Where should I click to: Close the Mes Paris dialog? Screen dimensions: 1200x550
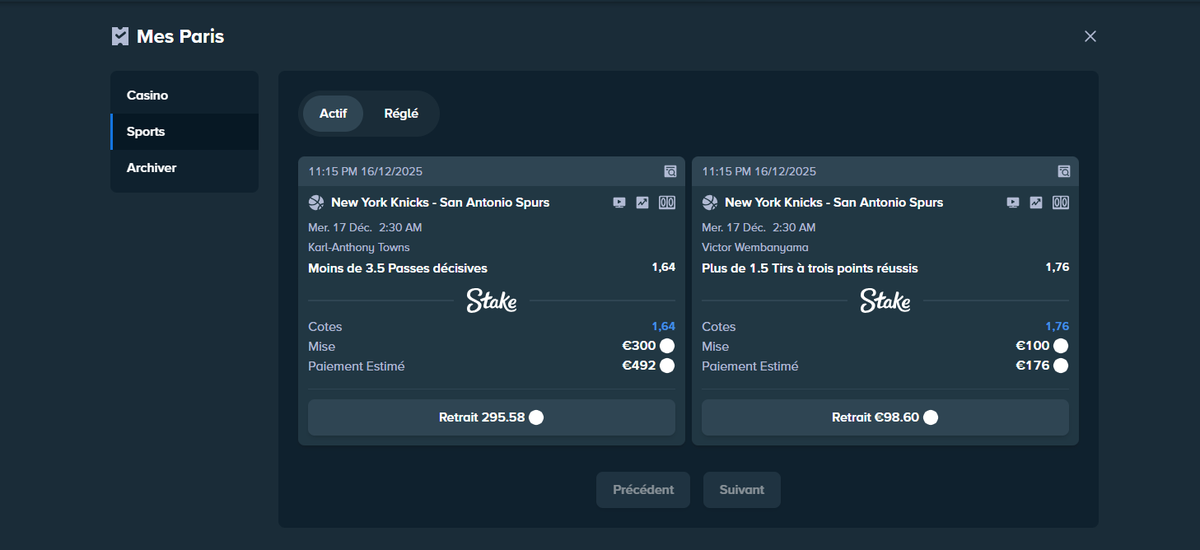coord(1090,36)
